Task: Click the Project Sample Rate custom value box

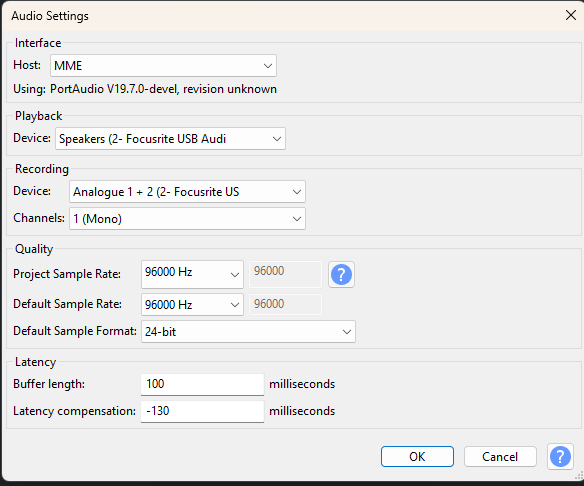Action: tap(285, 274)
